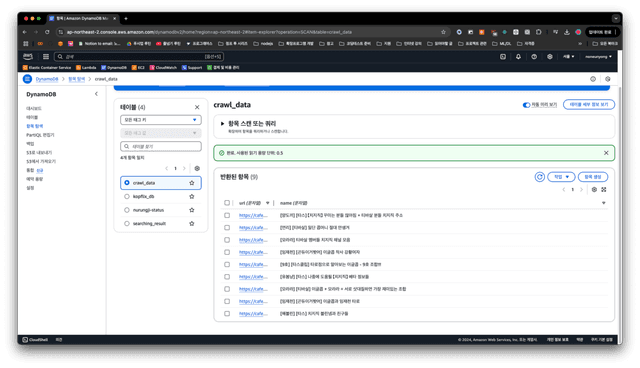This screenshot has width=640, height=368.
Task: Favorite the crawl_data table with its star
Action: 191,183
